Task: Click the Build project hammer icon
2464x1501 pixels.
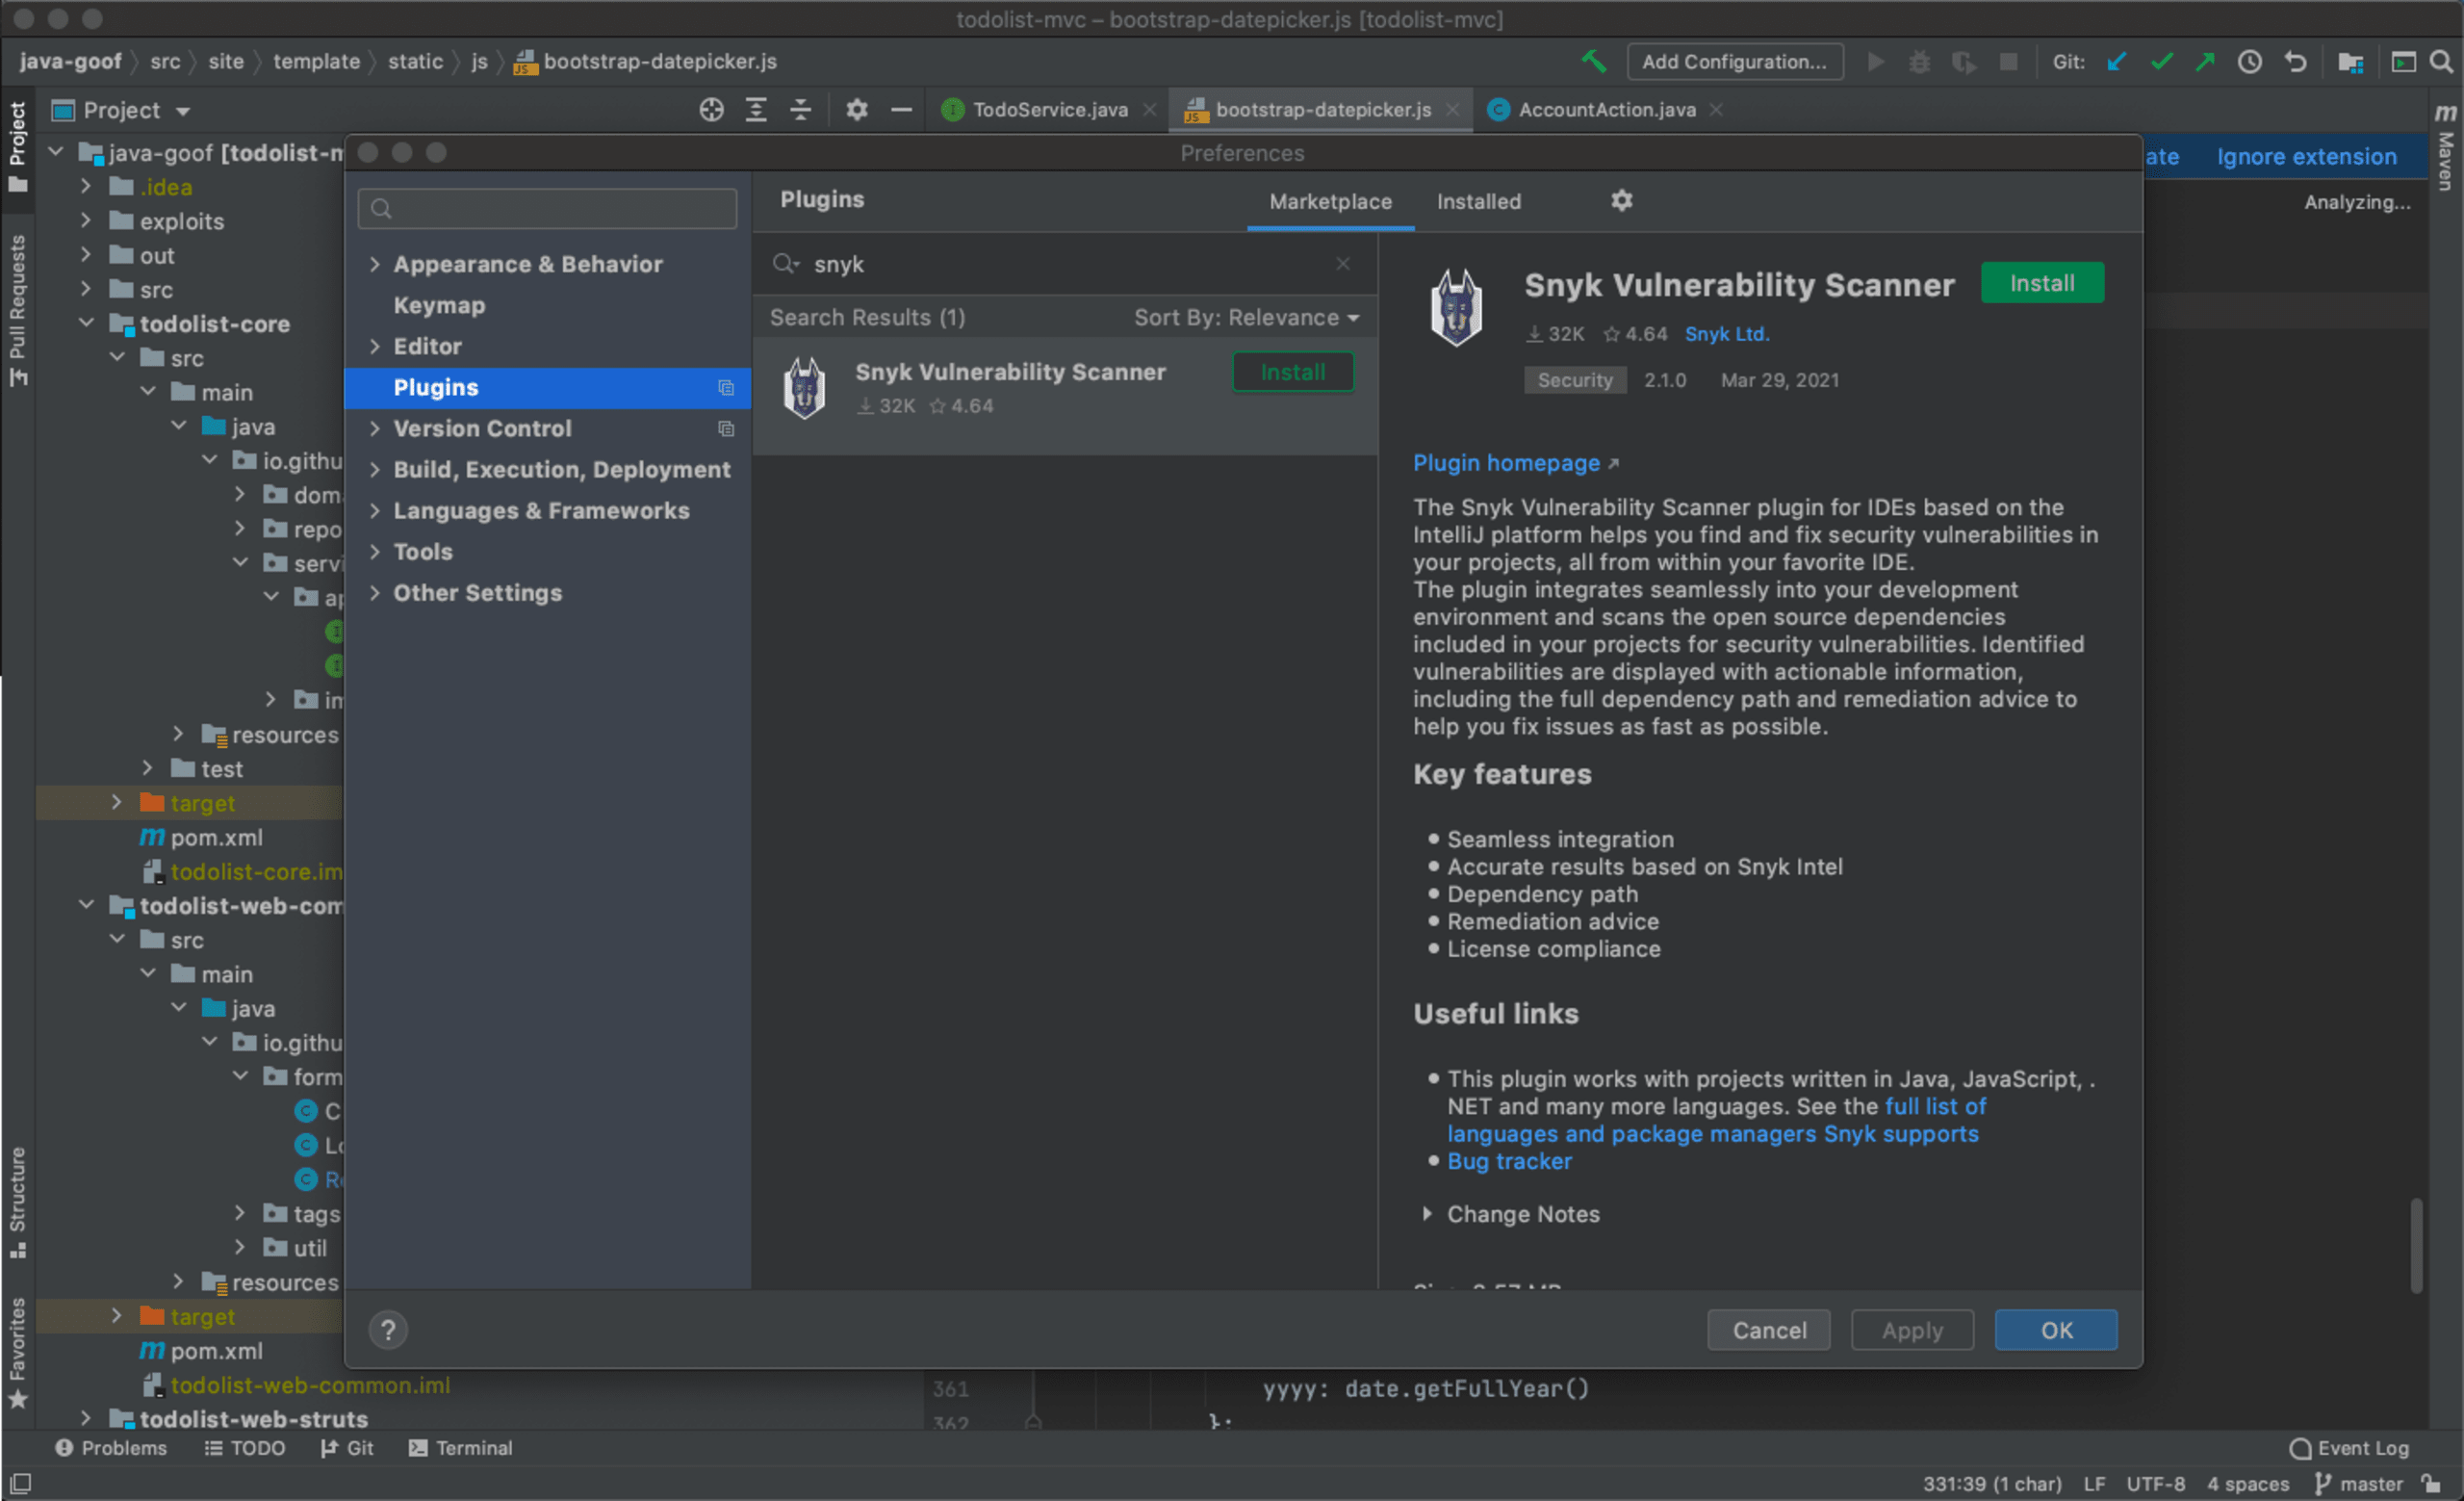Action: 1594,62
